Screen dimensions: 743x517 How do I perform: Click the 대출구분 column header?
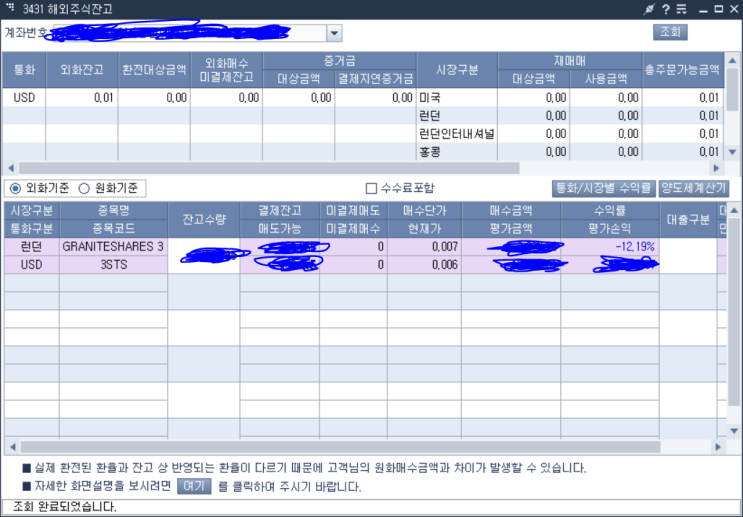[688, 219]
